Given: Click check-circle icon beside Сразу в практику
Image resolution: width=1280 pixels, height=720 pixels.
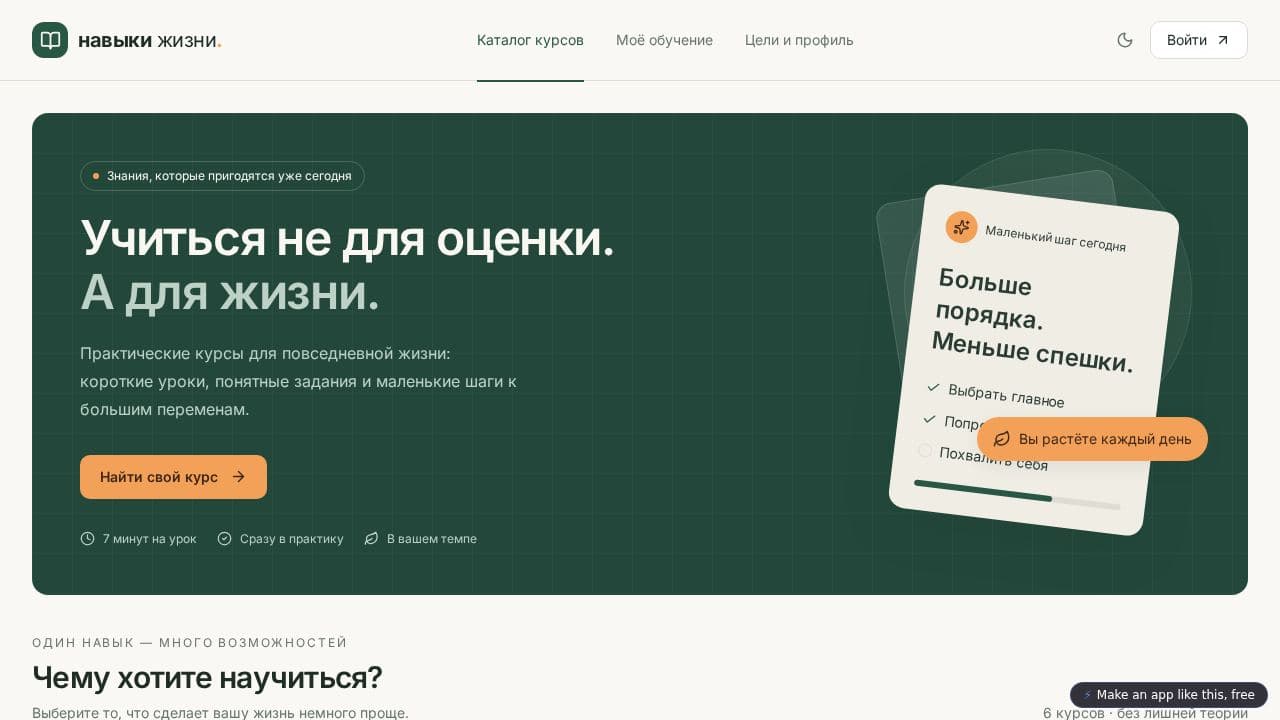Looking at the screenshot, I should [x=224, y=539].
